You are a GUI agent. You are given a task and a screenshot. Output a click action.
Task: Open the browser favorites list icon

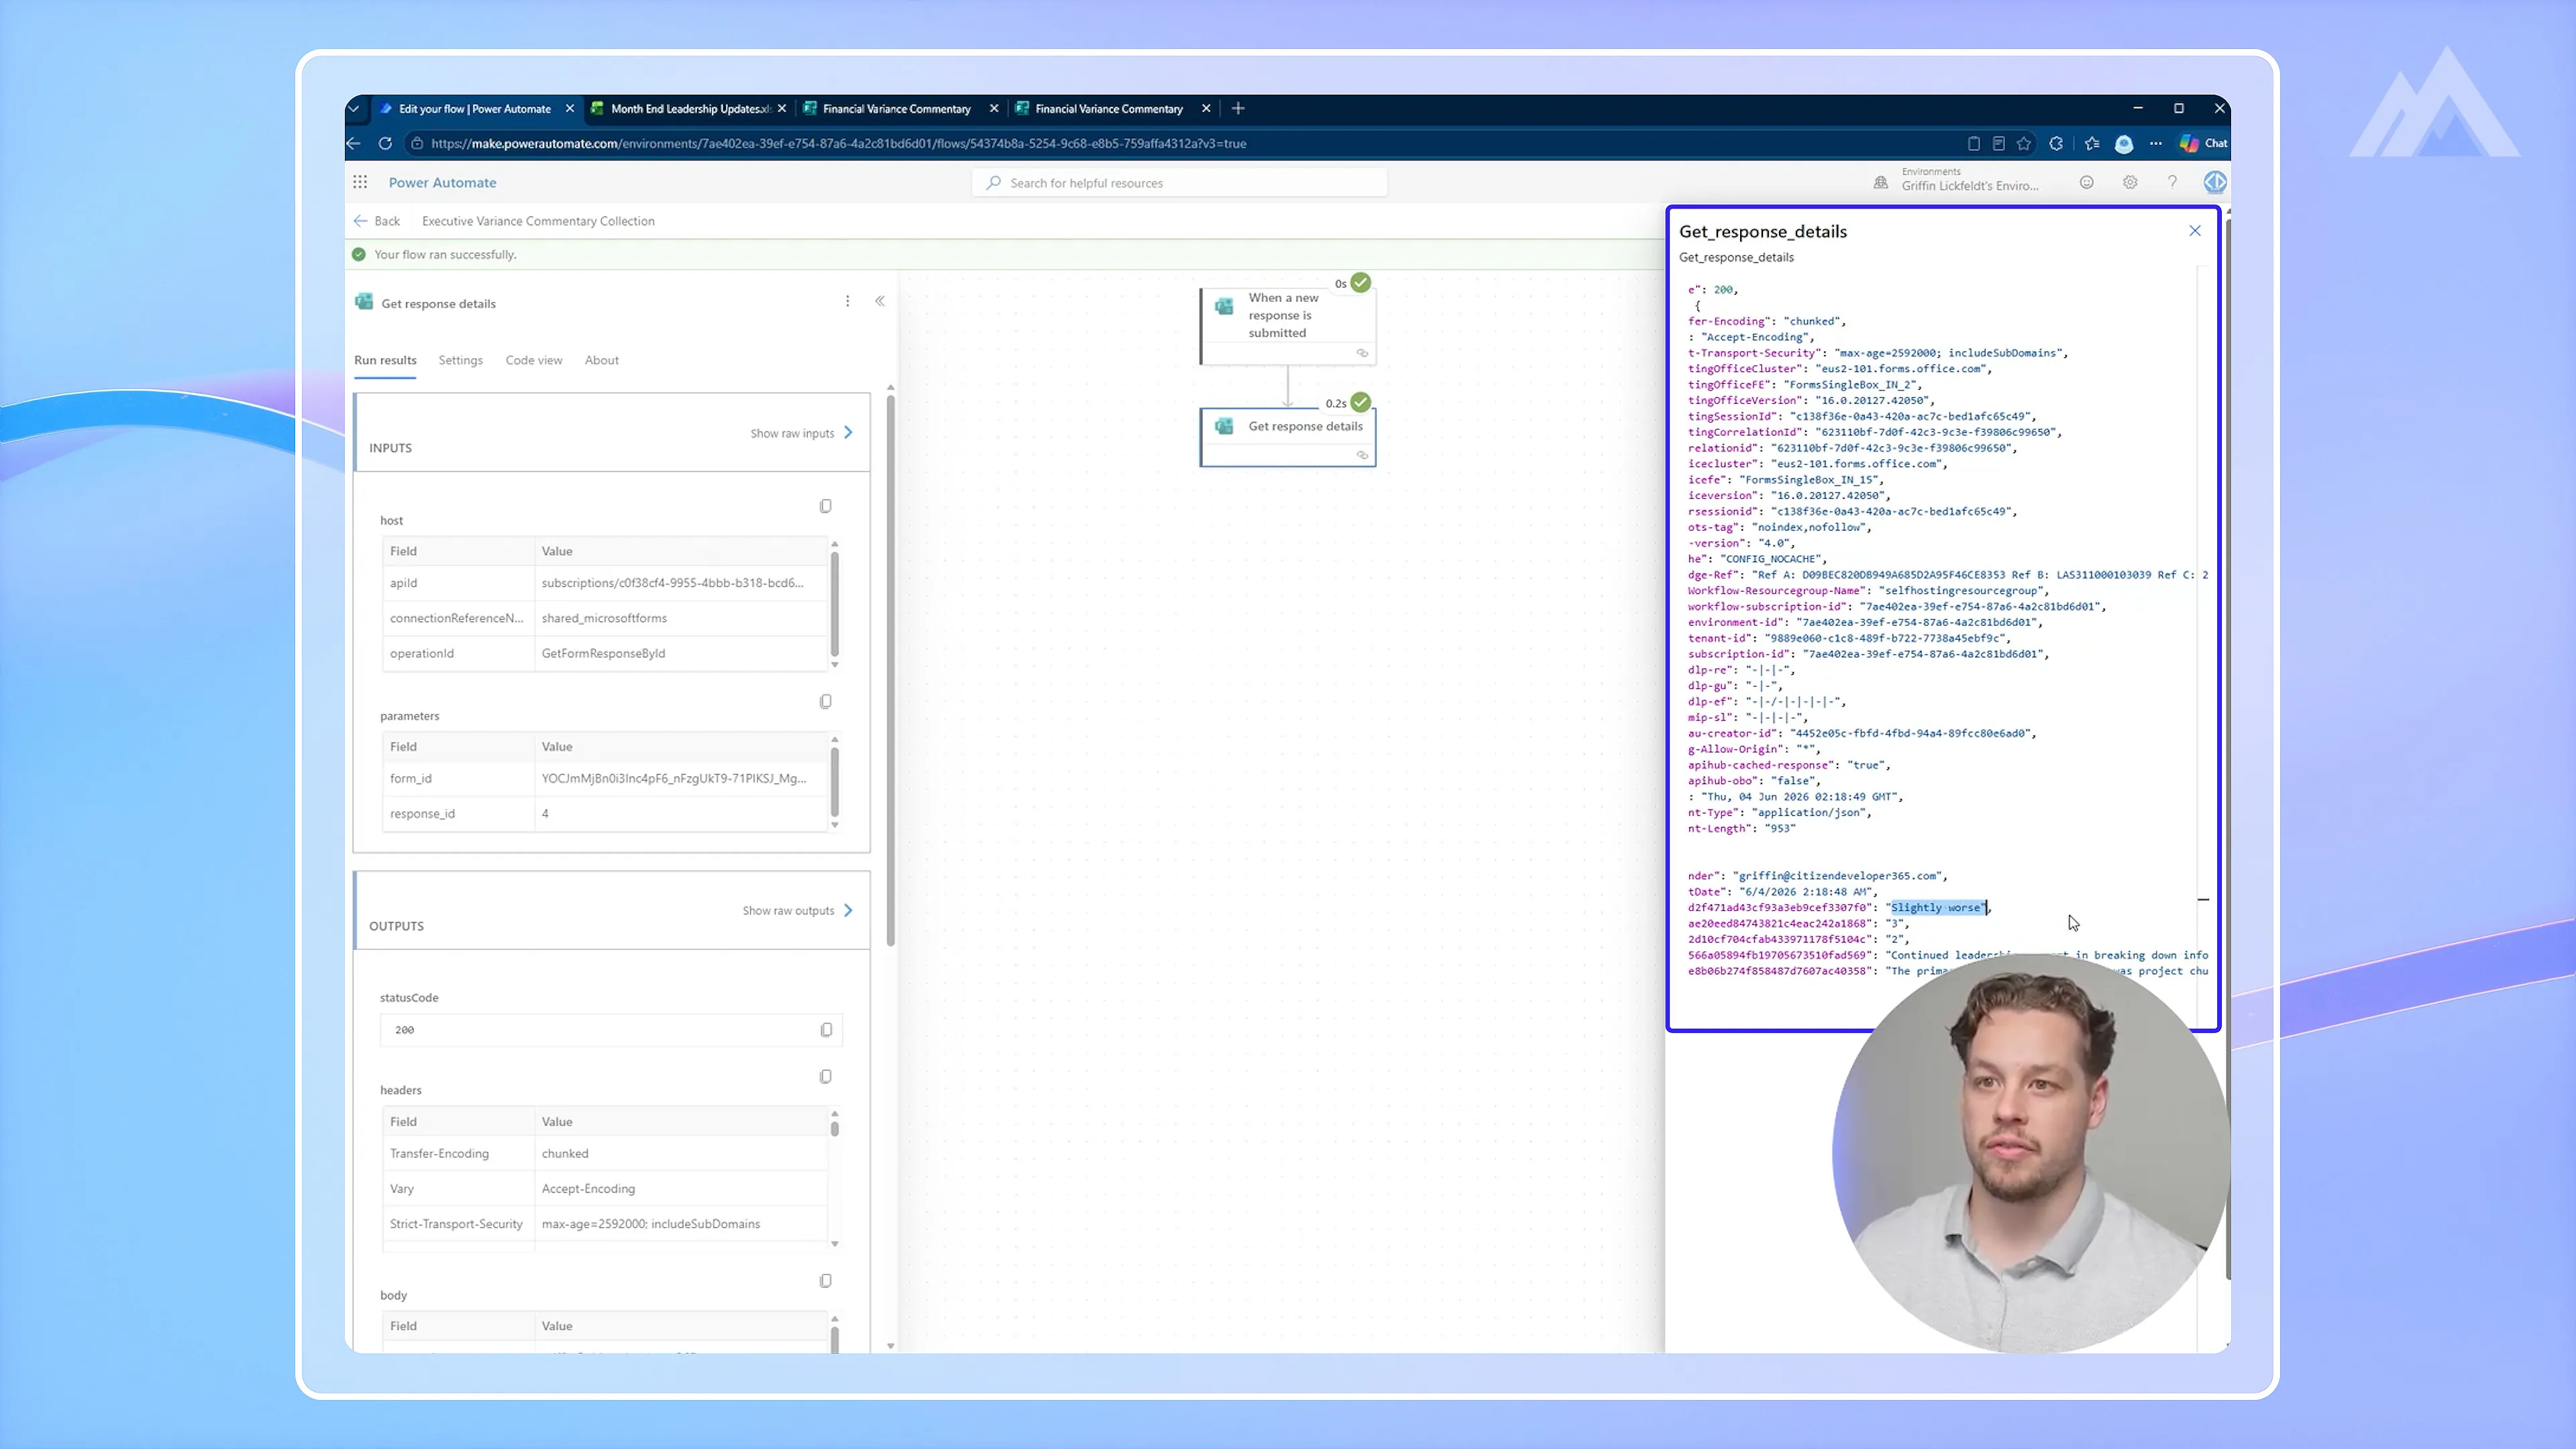point(2092,143)
